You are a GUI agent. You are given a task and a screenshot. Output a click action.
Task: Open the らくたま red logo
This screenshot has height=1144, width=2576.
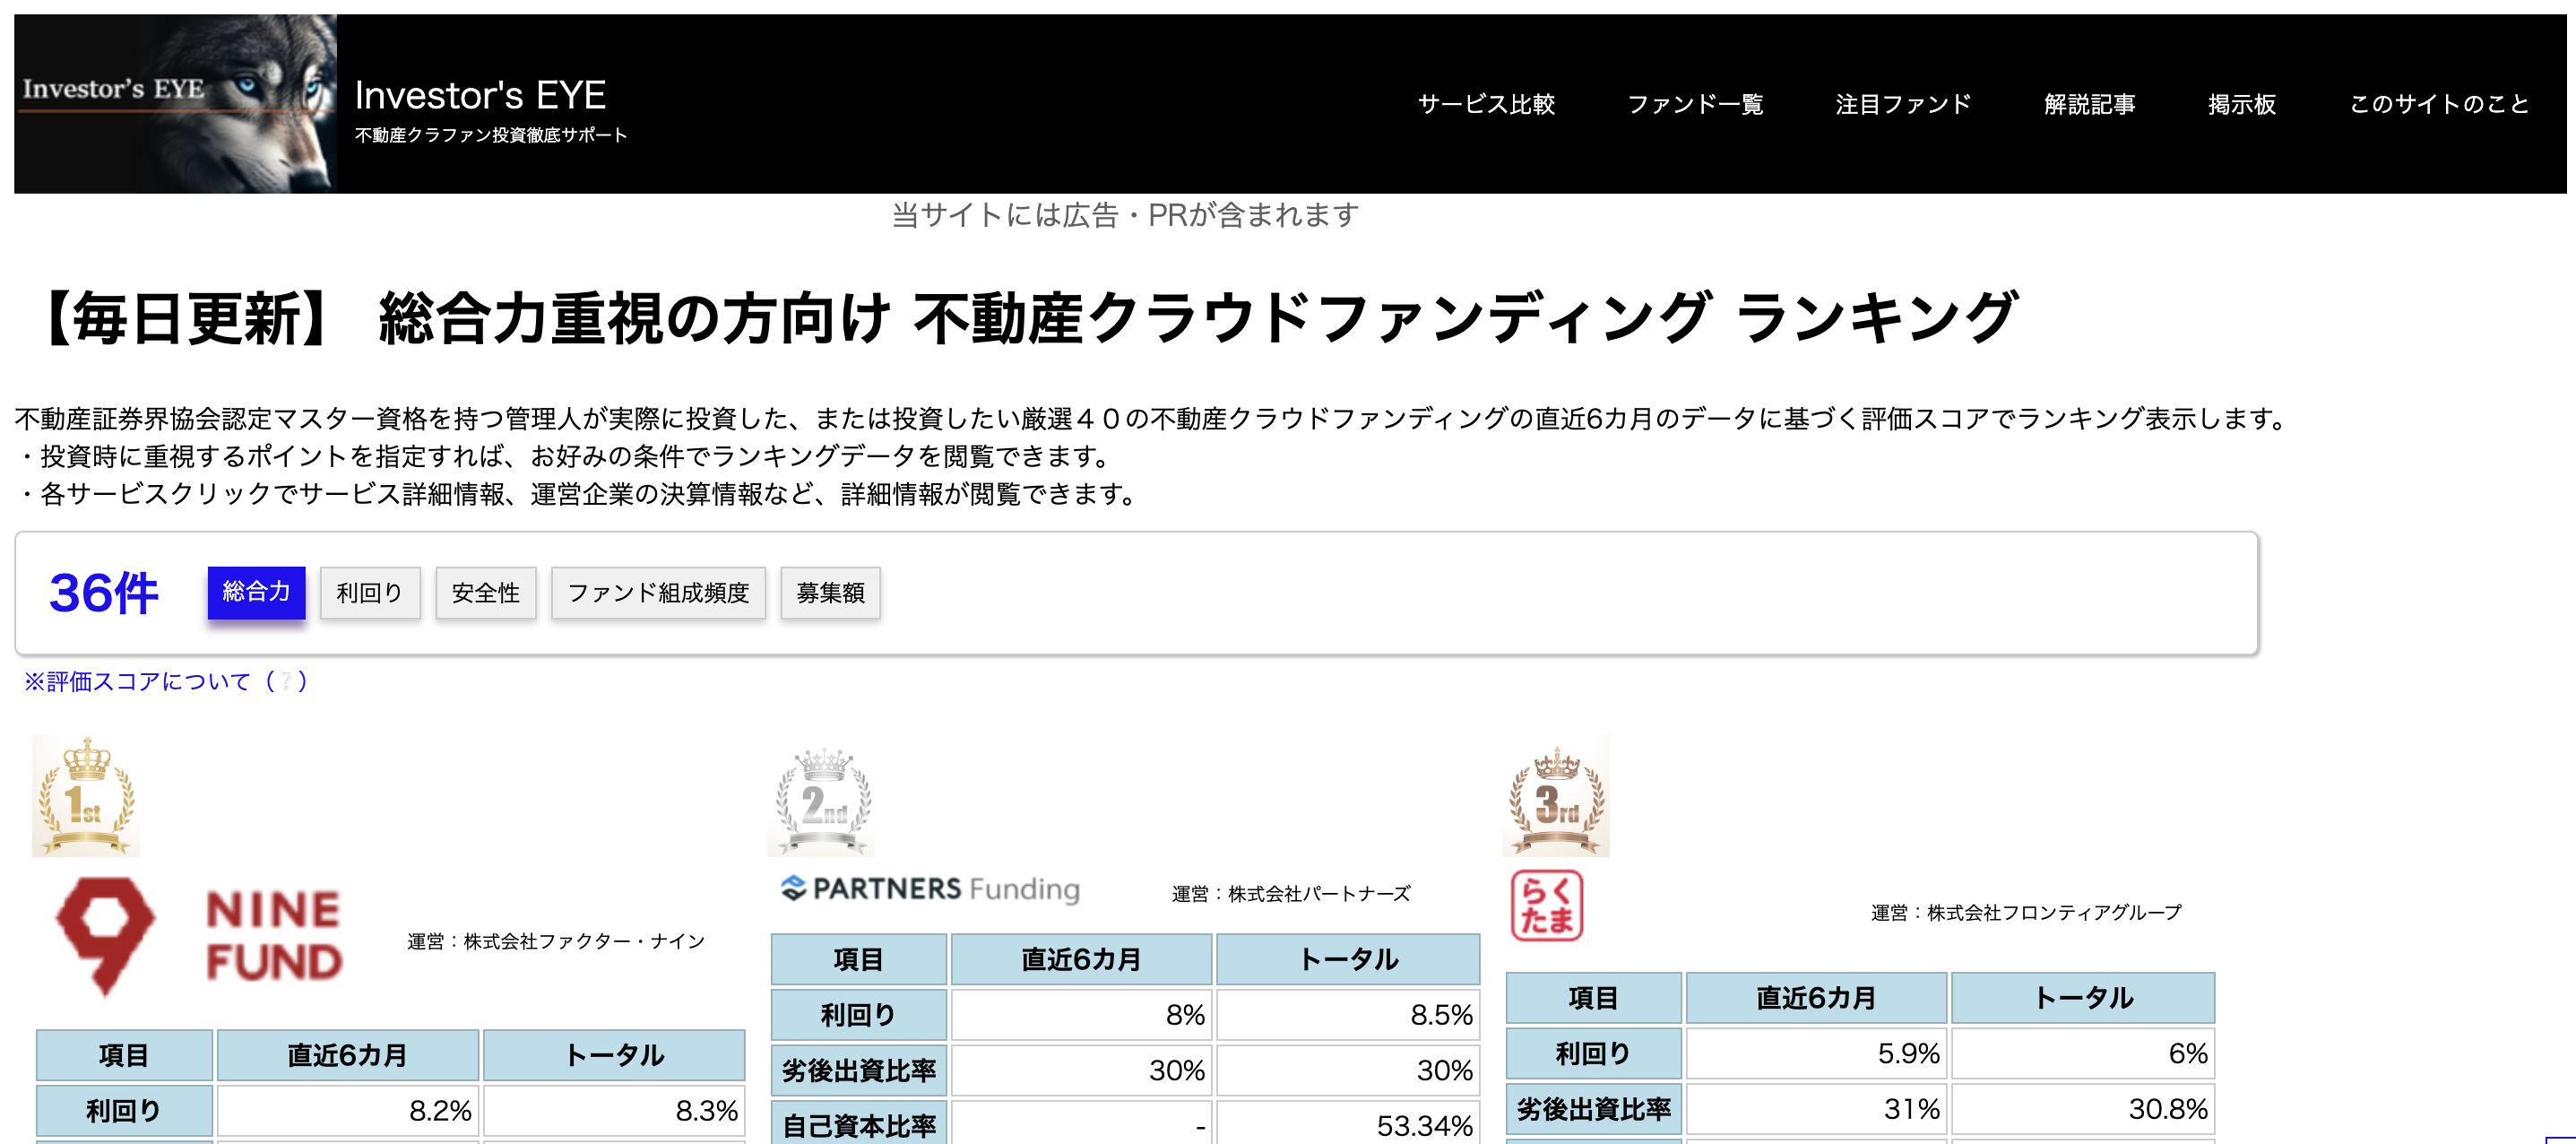1546,906
